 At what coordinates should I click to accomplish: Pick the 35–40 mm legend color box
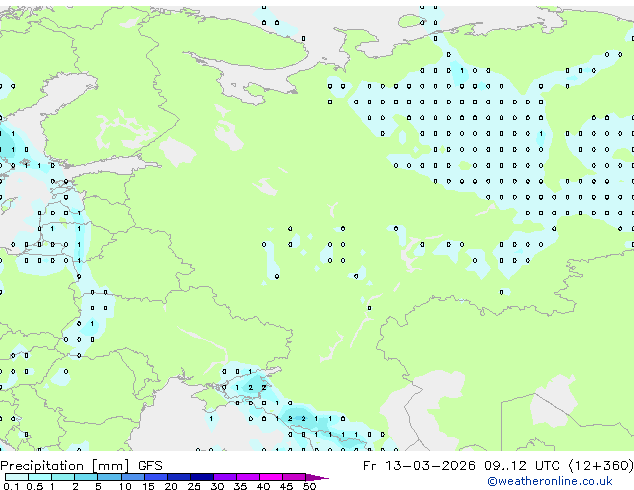tap(248, 477)
